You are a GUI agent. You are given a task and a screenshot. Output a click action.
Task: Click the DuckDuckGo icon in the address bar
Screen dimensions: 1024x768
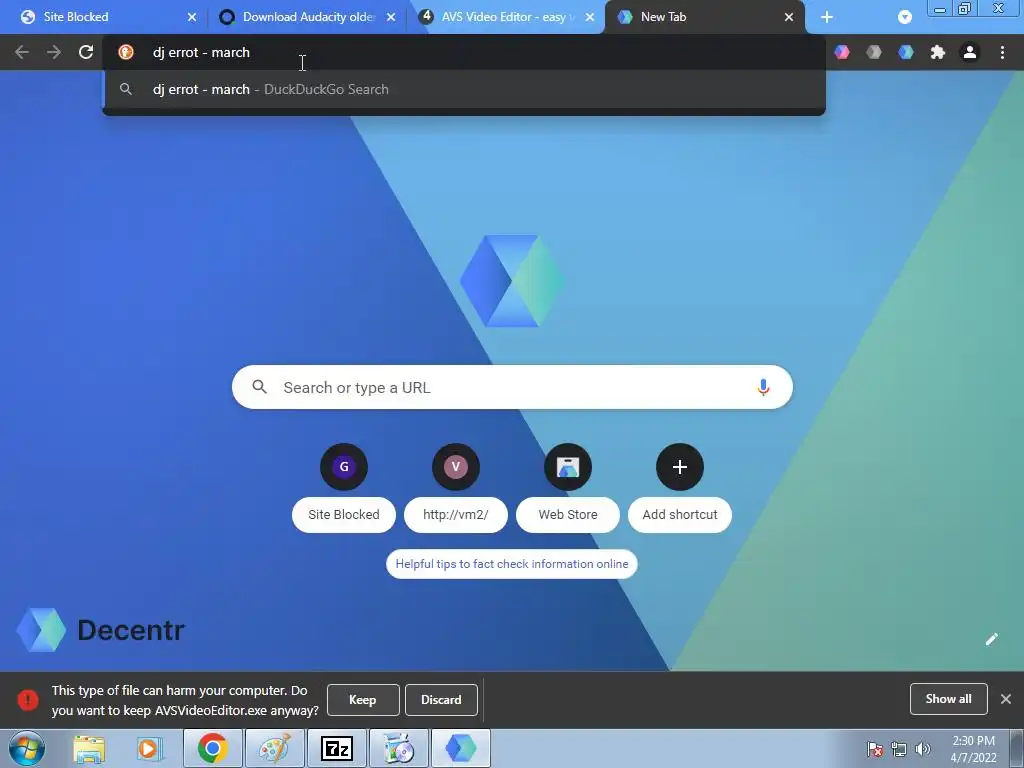tap(126, 52)
